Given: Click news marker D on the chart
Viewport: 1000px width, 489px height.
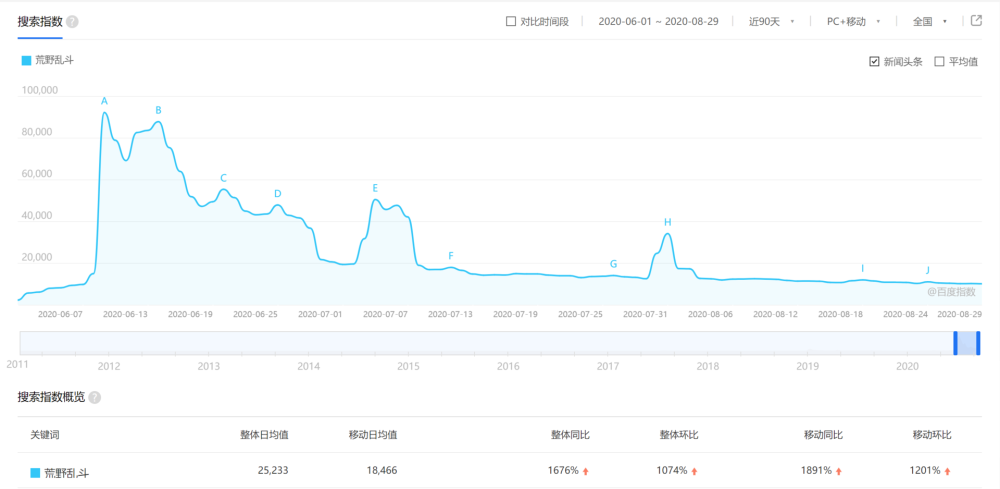Looking at the screenshot, I should click(x=277, y=193).
